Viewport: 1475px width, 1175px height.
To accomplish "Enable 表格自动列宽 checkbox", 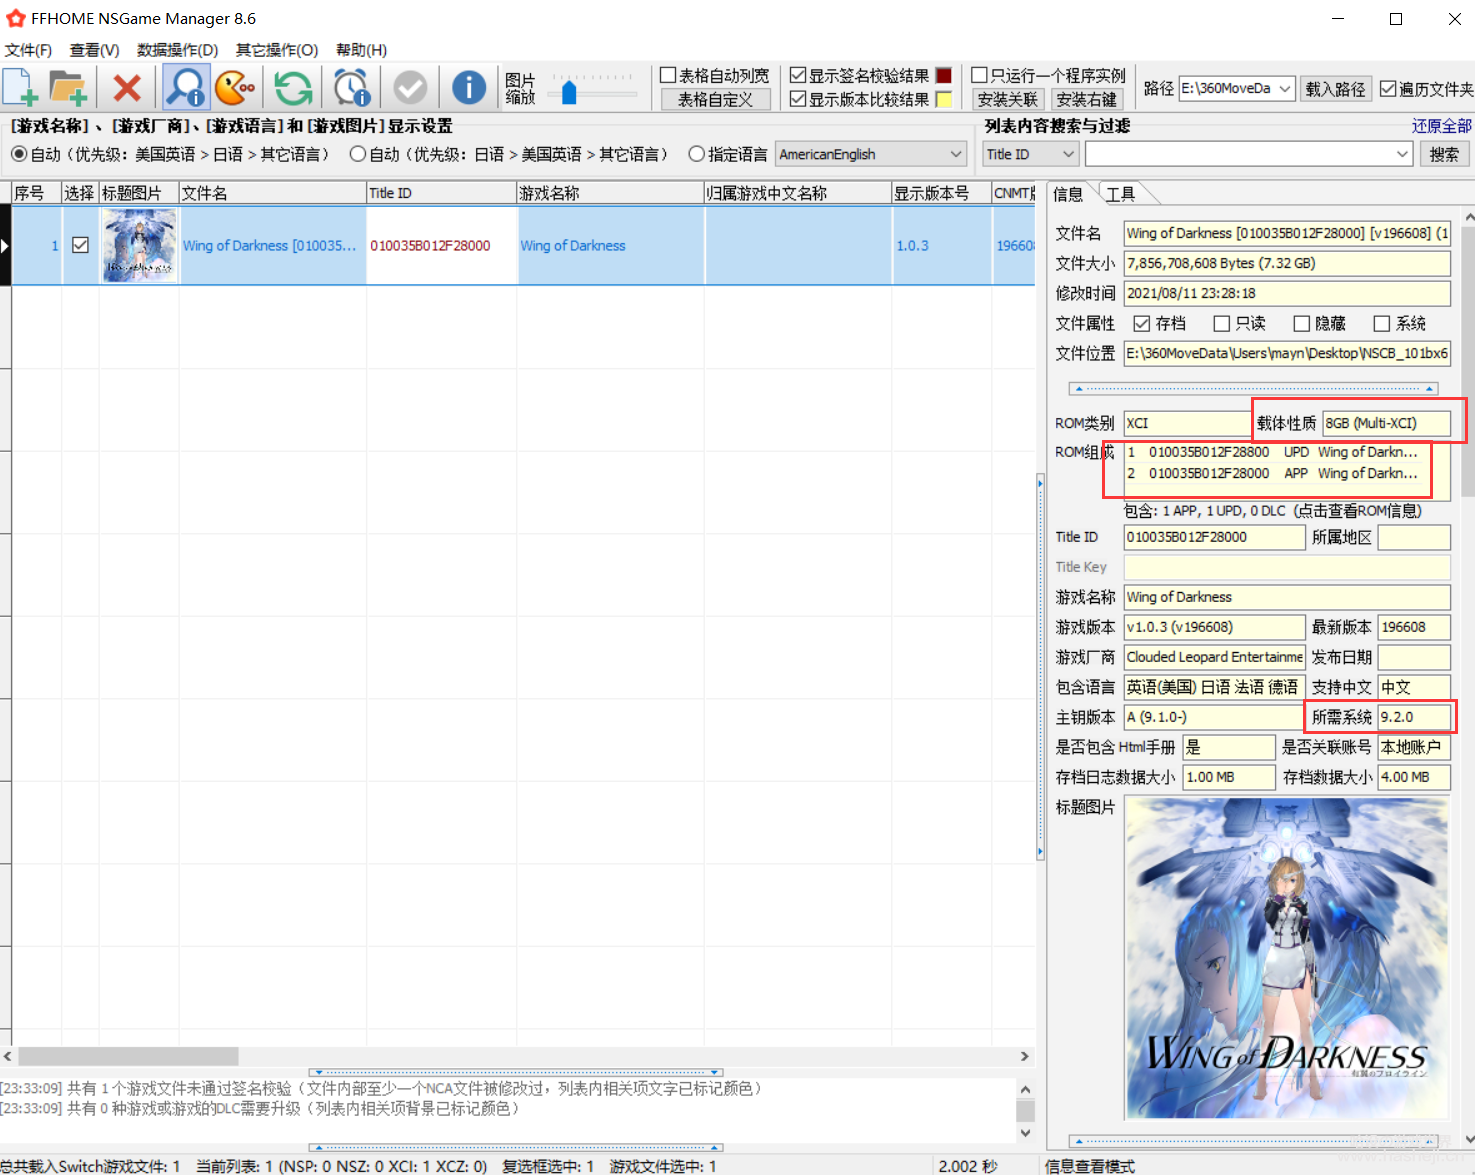I will tap(668, 75).
